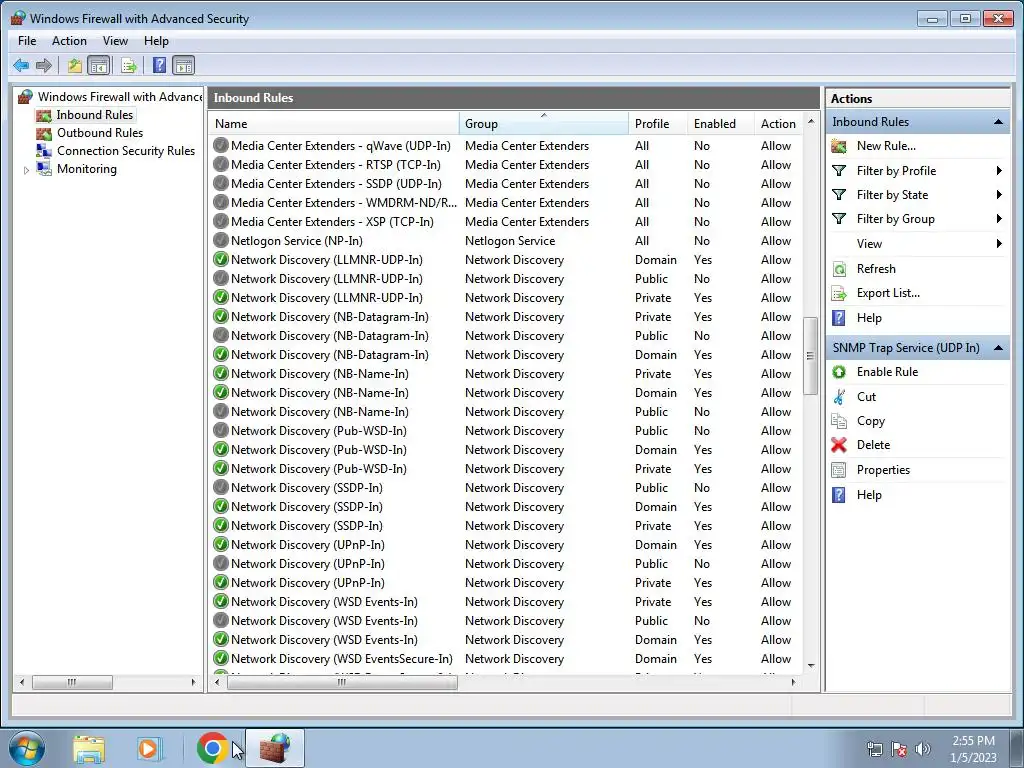Open the View submenu arrow in Actions
The width and height of the screenshot is (1024, 768).
[999, 244]
